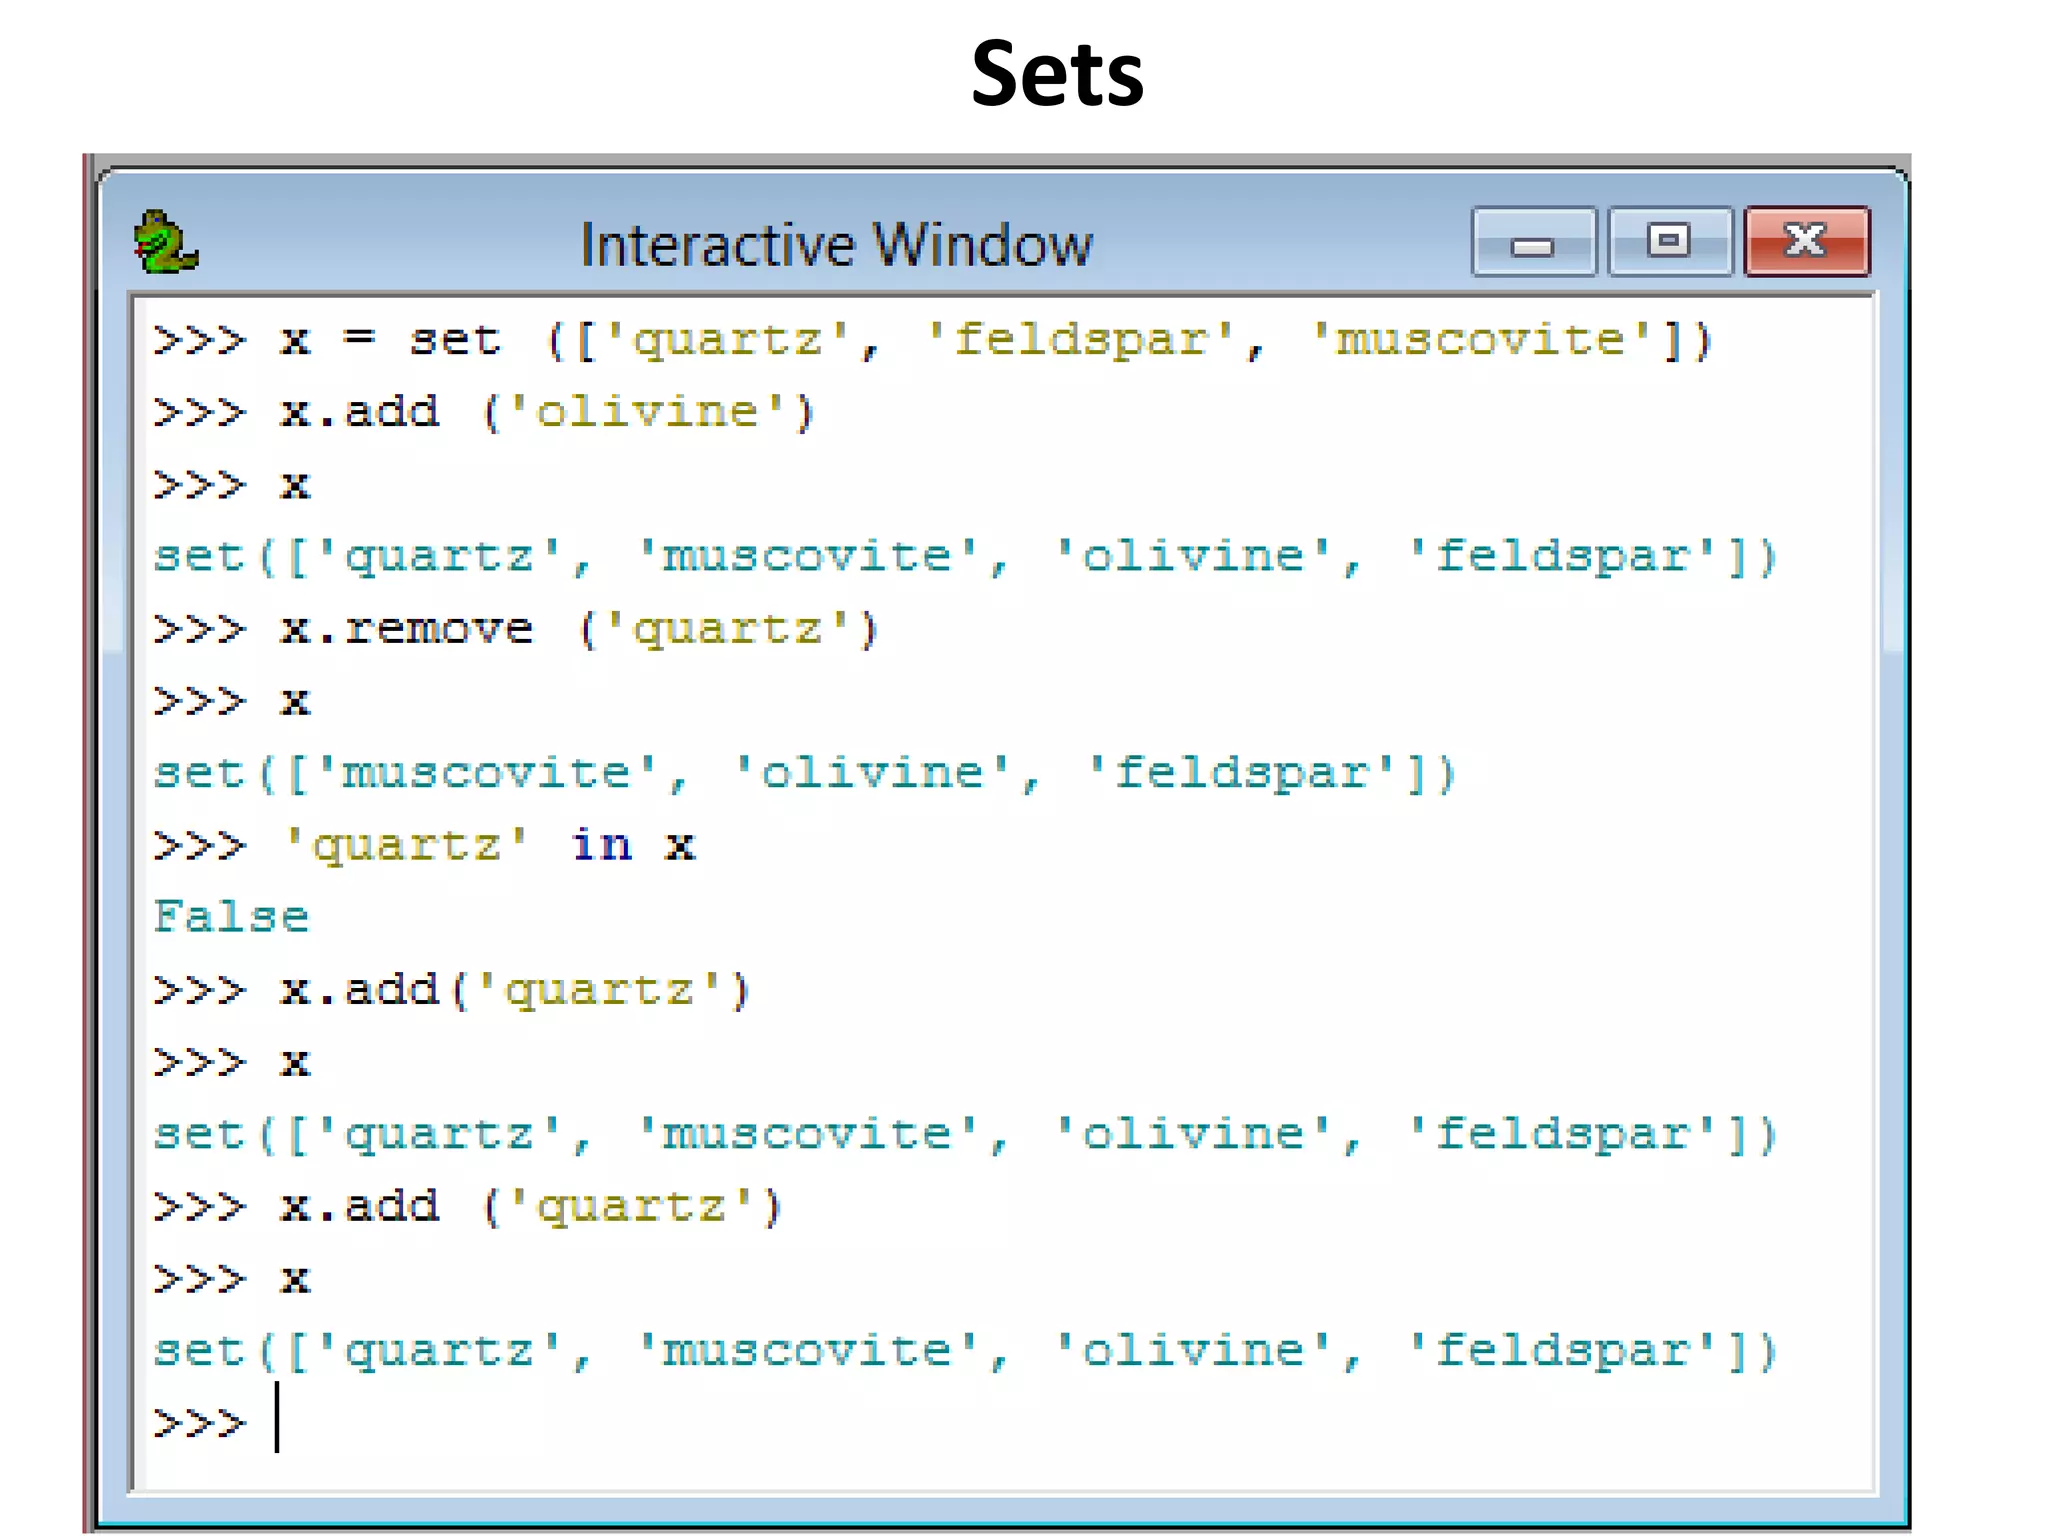Click the Interactive Window title text

(x=836, y=245)
